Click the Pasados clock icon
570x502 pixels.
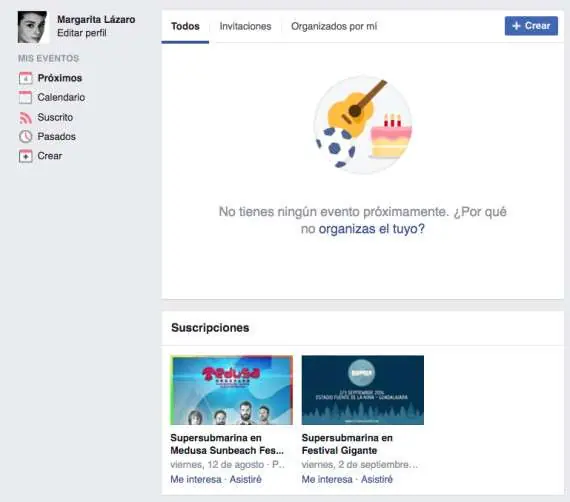pos(25,136)
